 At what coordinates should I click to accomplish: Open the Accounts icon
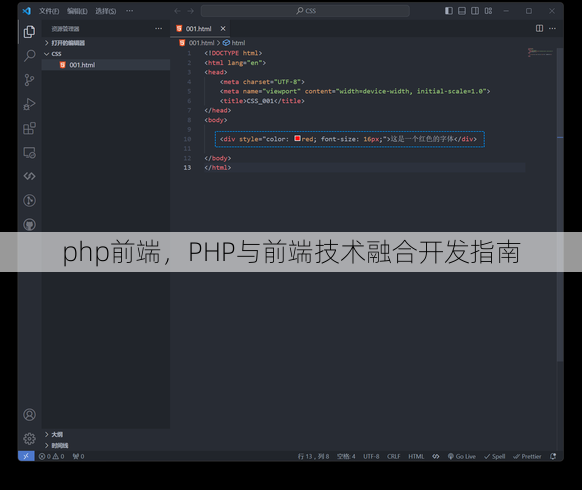click(29, 415)
